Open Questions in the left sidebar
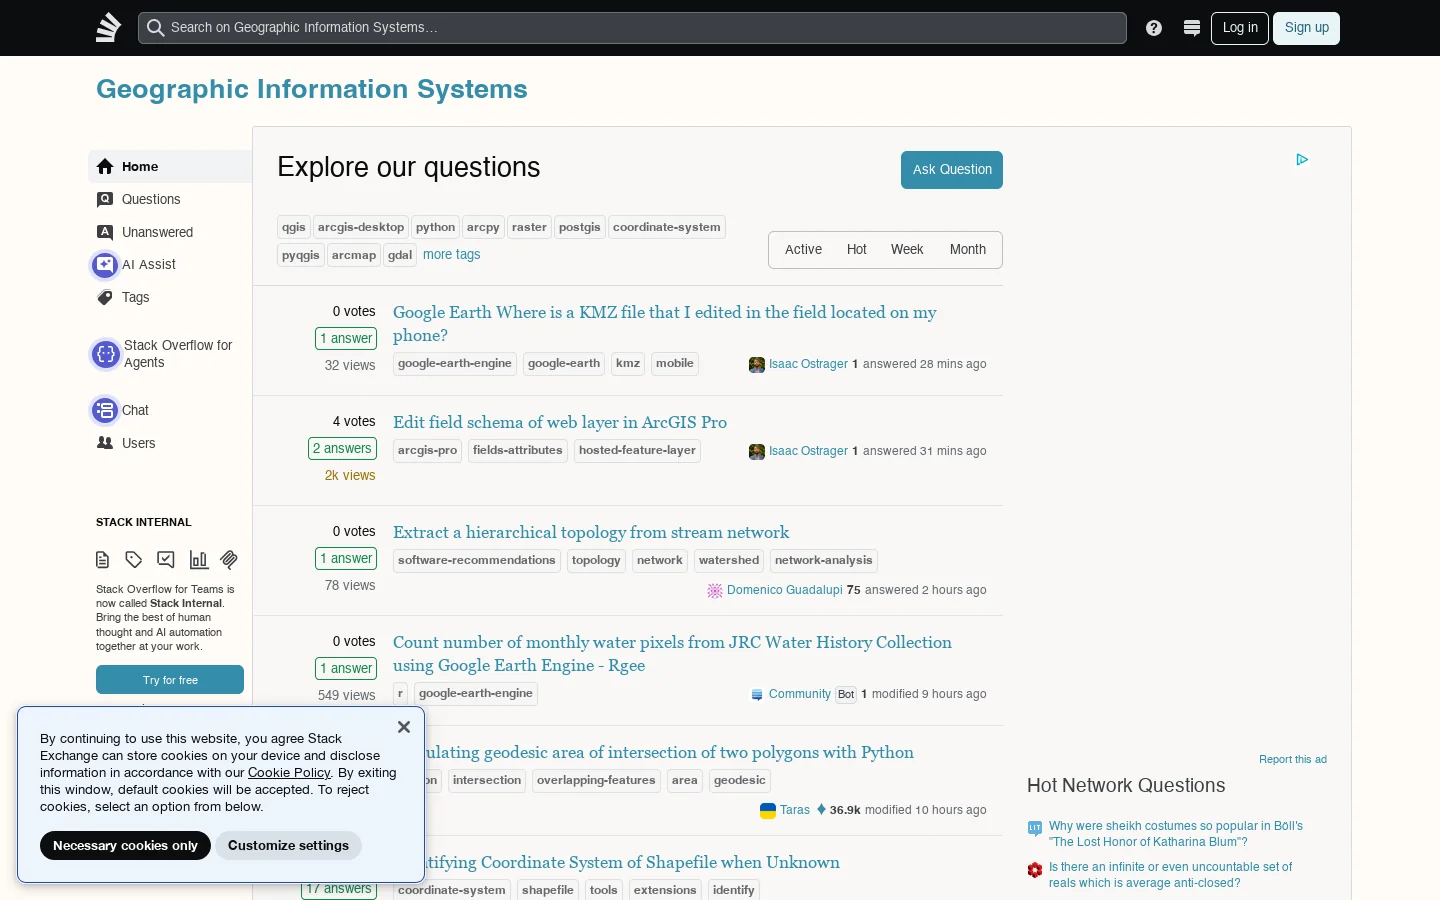The height and width of the screenshot is (900, 1440). pyautogui.click(x=170, y=200)
